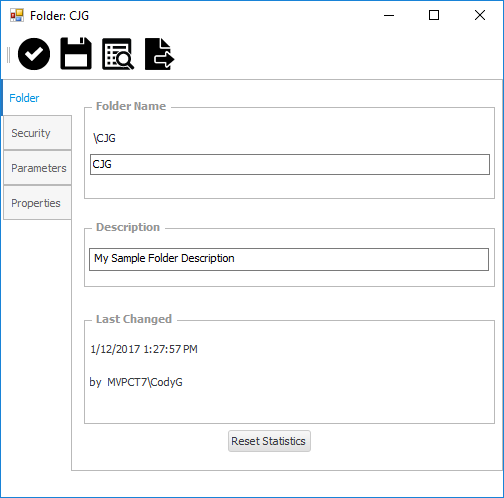Open the Security tab
504x498 pixels.
coord(37,133)
